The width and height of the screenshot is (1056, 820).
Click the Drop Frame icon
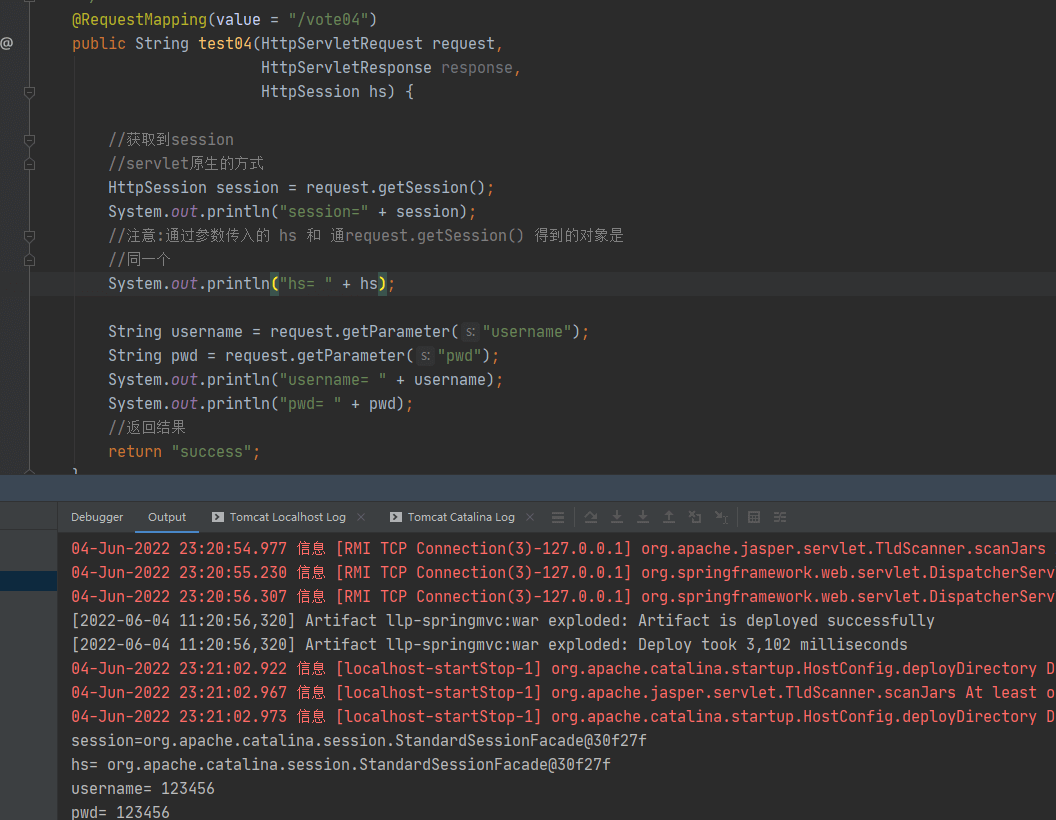(695, 517)
